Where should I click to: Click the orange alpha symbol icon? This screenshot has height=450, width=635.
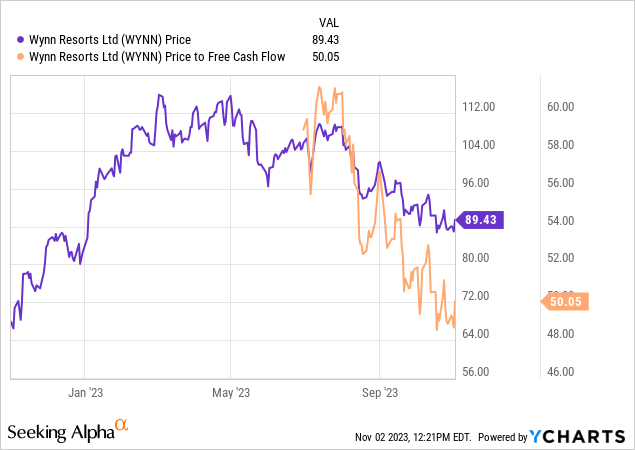pos(122,428)
